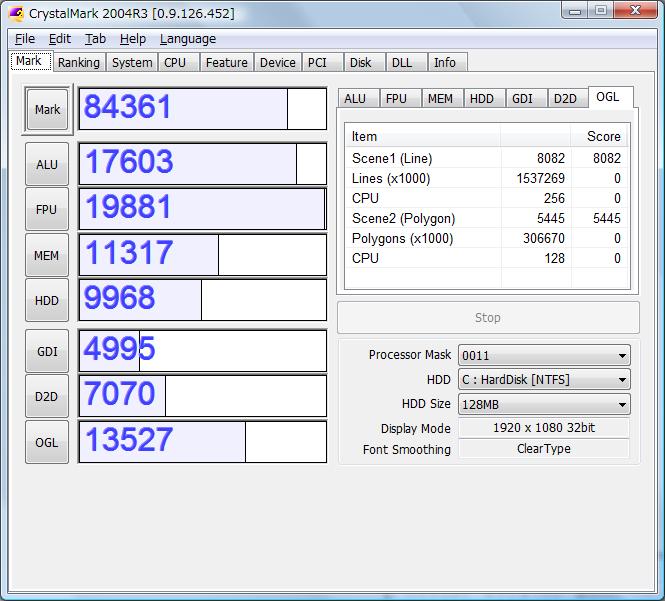Screen dimensions: 665x601
Task: Open the File menu
Action: tap(25, 39)
